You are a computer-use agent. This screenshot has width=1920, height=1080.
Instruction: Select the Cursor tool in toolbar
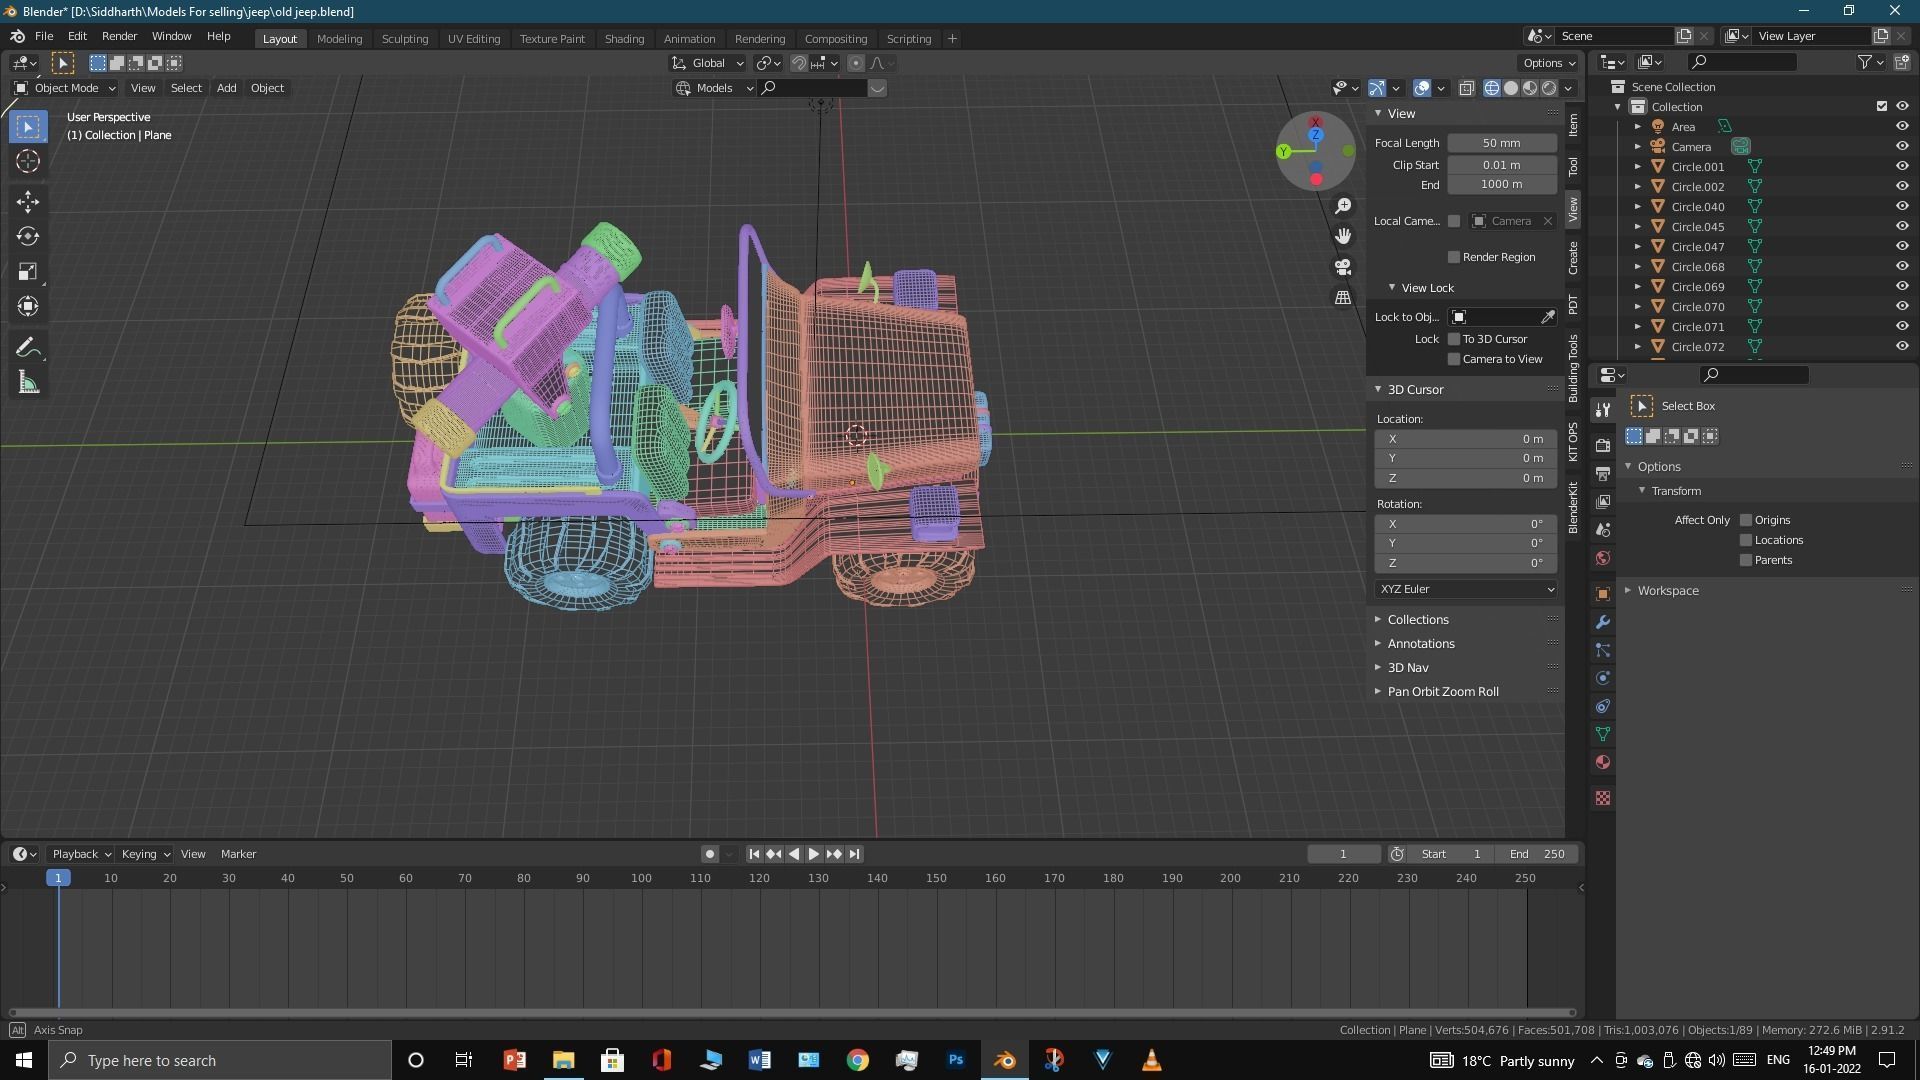(28, 161)
